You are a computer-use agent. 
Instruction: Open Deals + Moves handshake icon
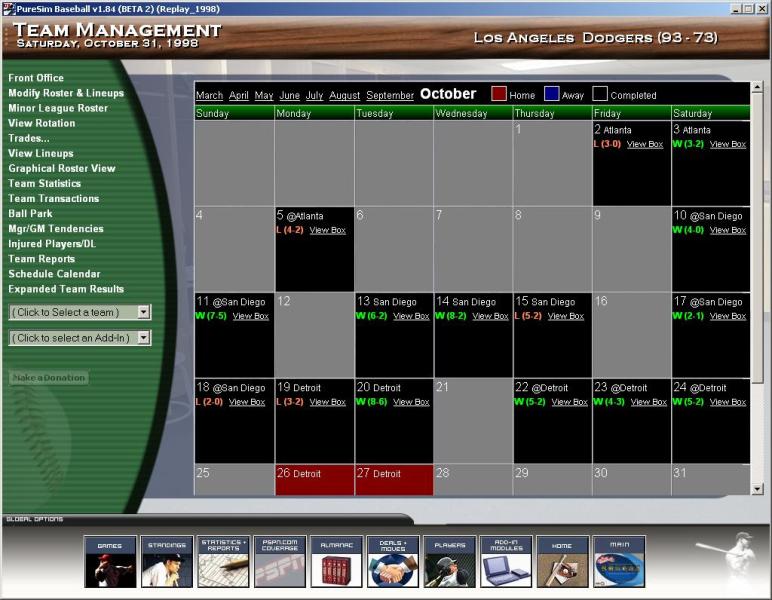coord(393,562)
